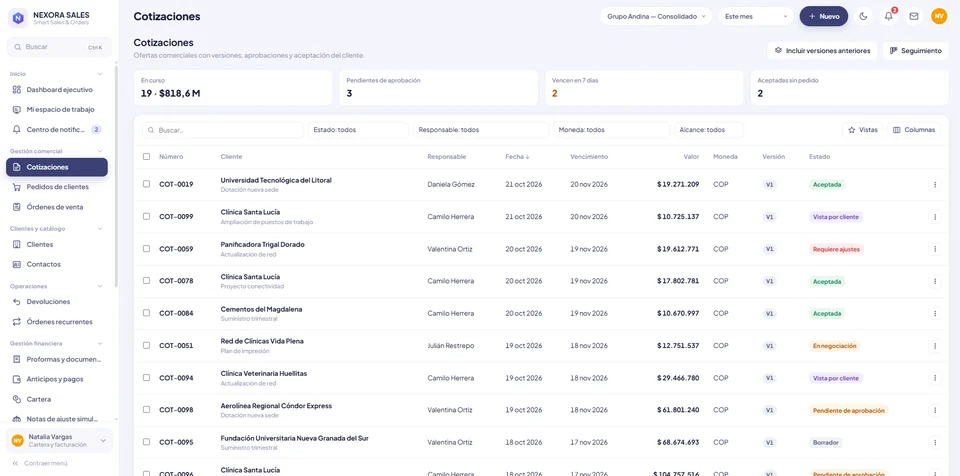
Task: Click the NV user avatar in header
Action: 939,17
